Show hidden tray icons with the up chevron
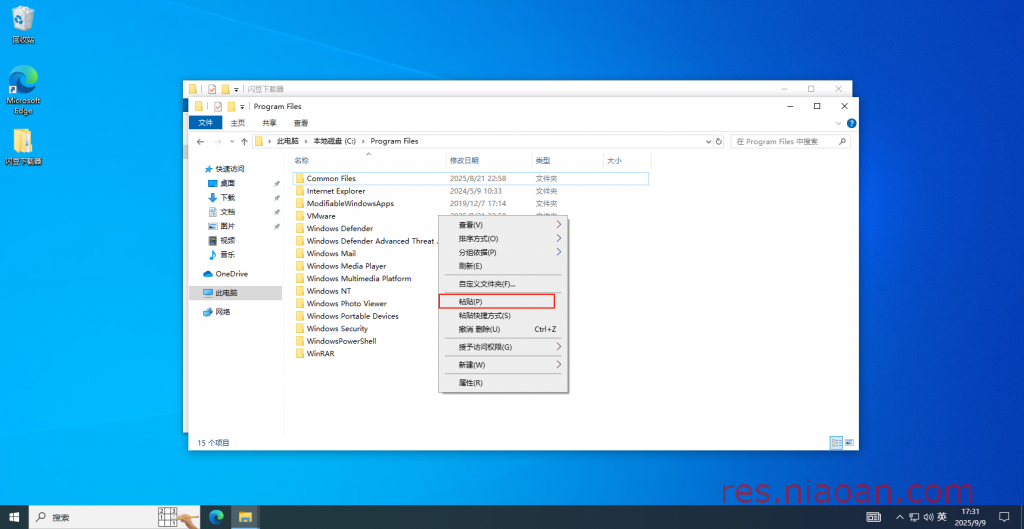Image resolution: width=1024 pixels, height=529 pixels. (900, 517)
